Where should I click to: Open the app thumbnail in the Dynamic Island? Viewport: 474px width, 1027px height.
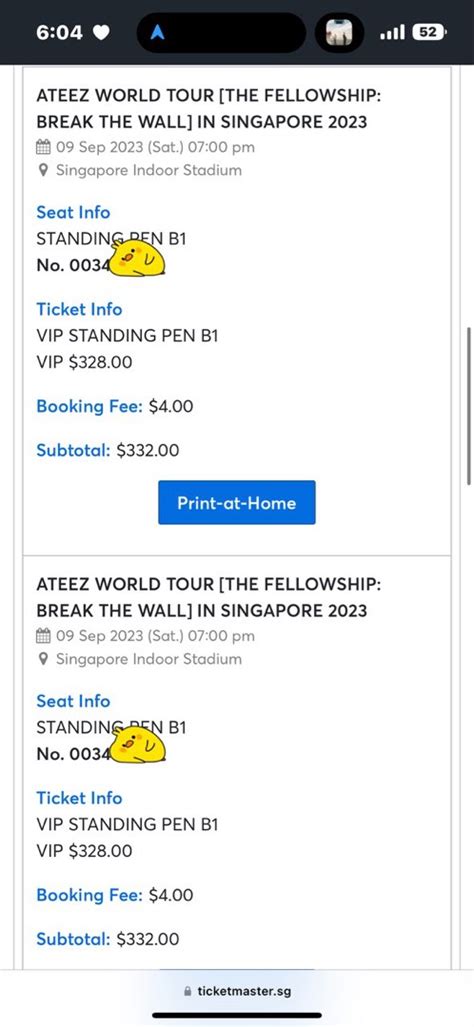click(x=339, y=32)
